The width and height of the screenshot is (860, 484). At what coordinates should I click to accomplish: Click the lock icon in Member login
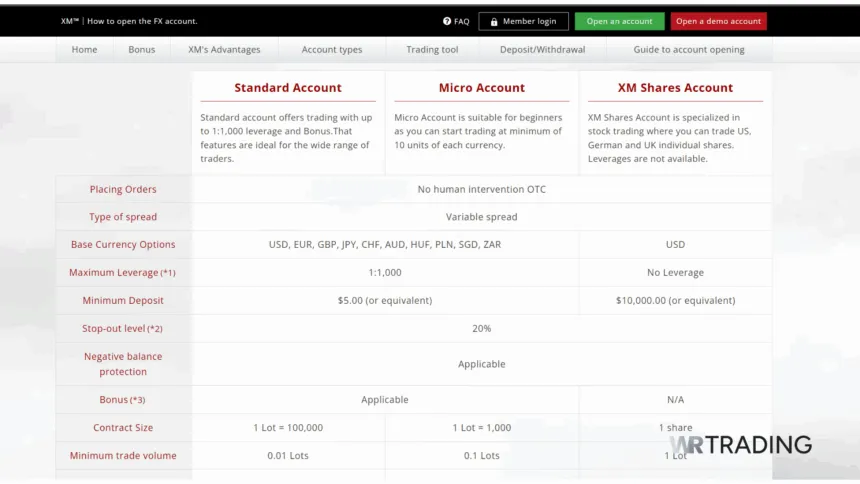494,21
